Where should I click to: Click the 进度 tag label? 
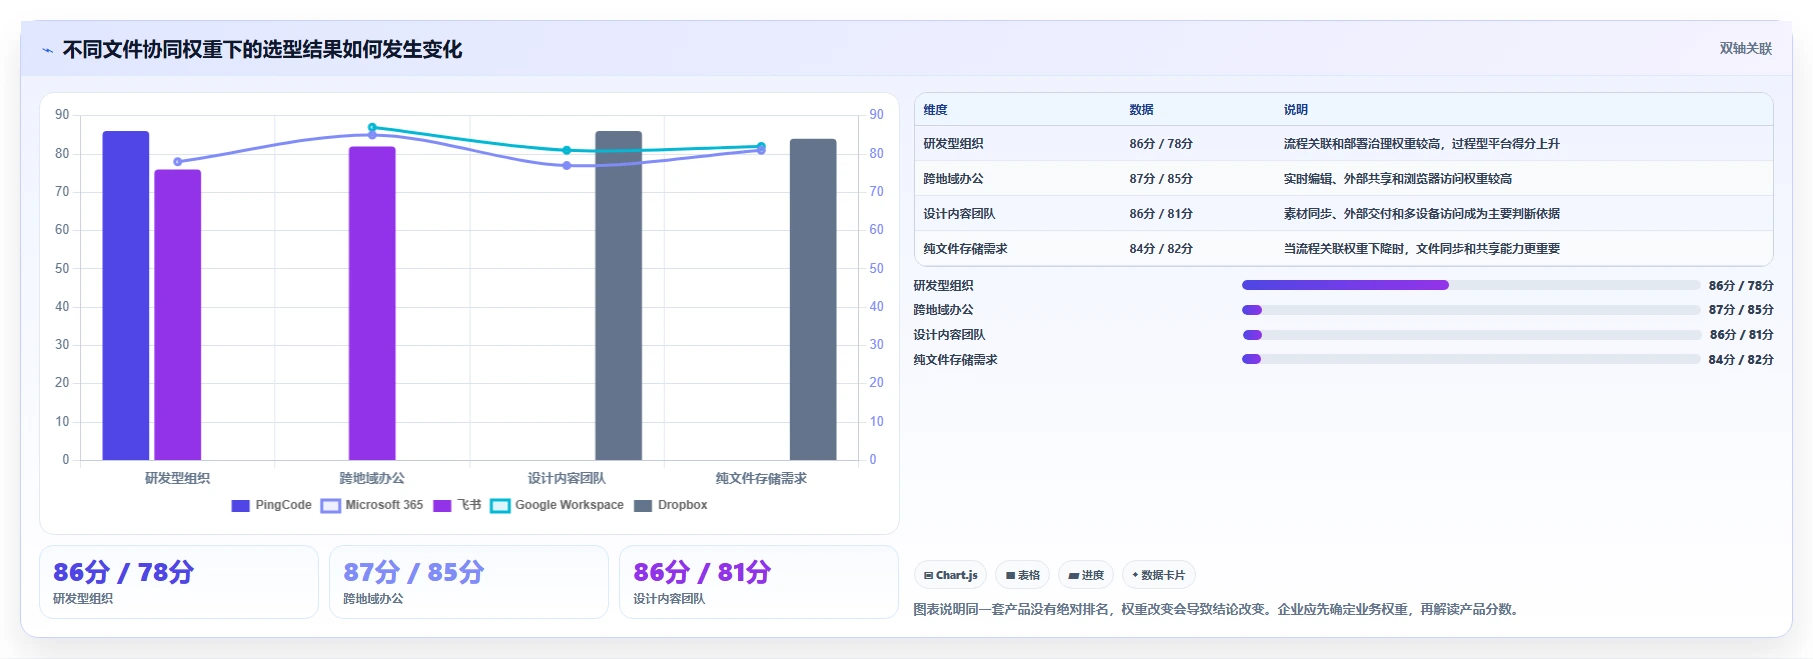coord(1092,576)
